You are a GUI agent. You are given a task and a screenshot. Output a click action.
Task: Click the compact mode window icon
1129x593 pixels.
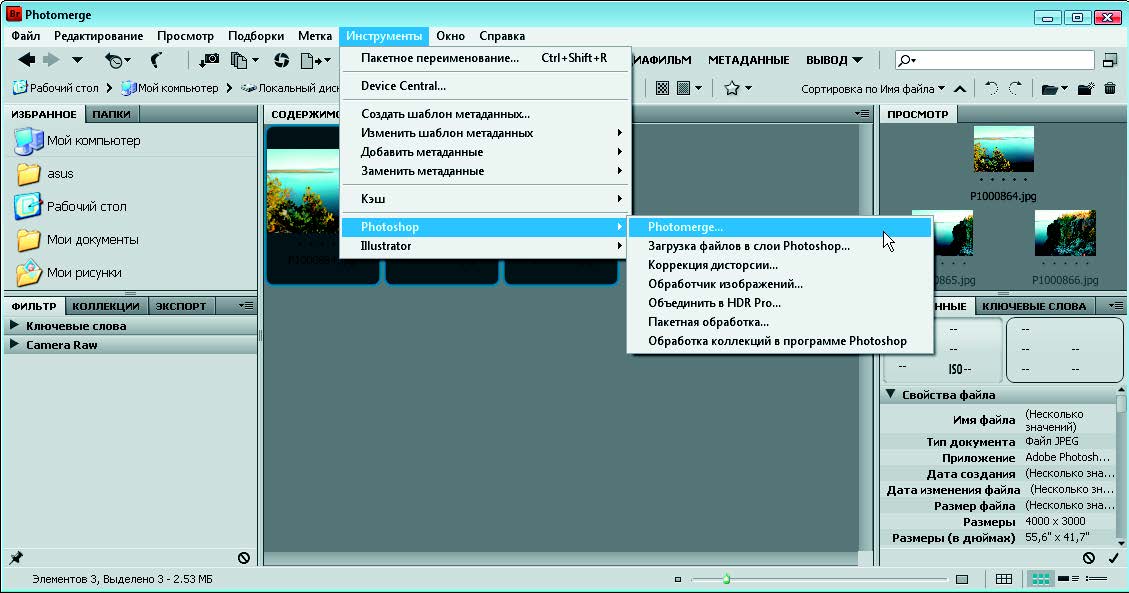(x=1110, y=60)
